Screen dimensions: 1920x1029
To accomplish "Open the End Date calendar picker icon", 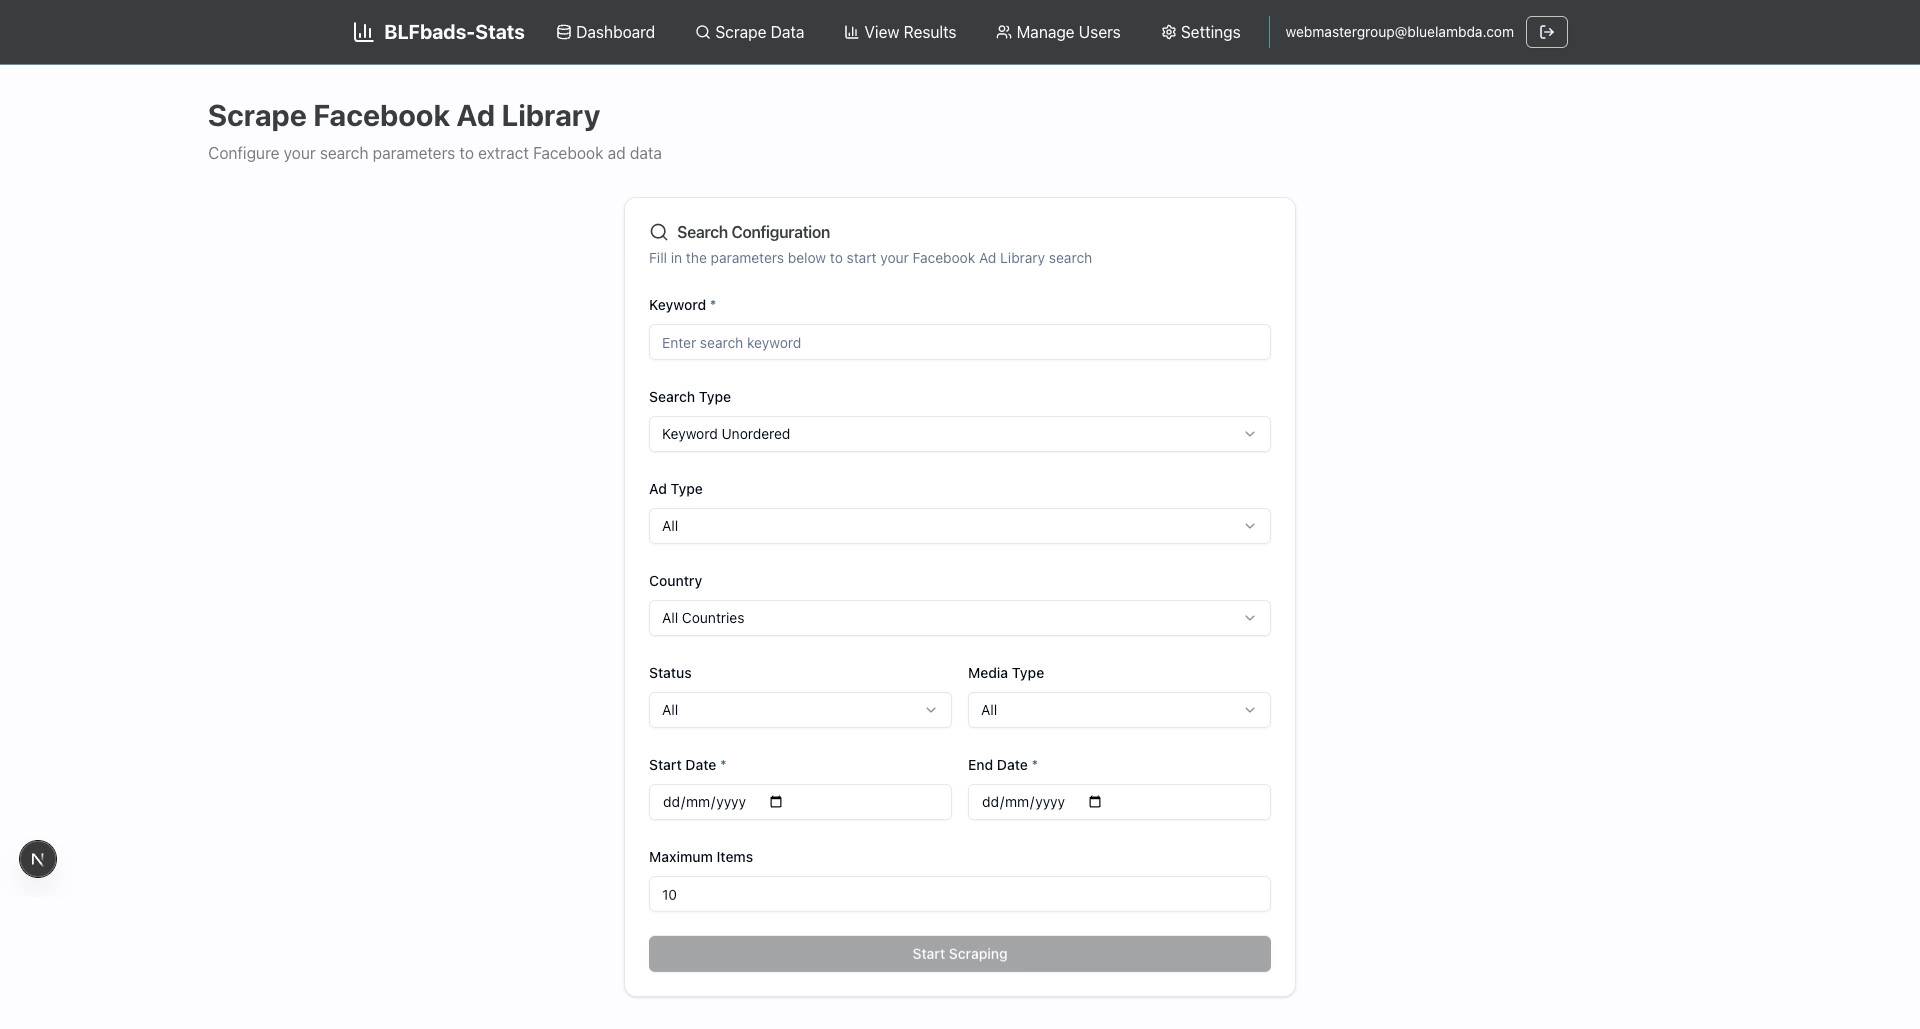I will pyautogui.click(x=1095, y=802).
